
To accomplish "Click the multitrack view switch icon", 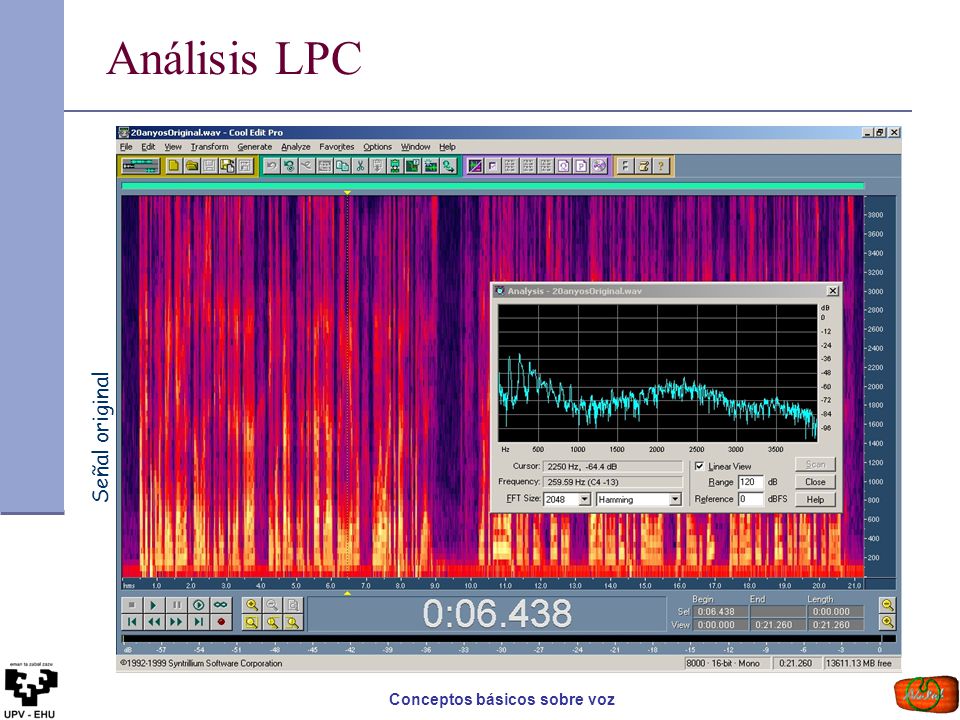I will click(141, 166).
